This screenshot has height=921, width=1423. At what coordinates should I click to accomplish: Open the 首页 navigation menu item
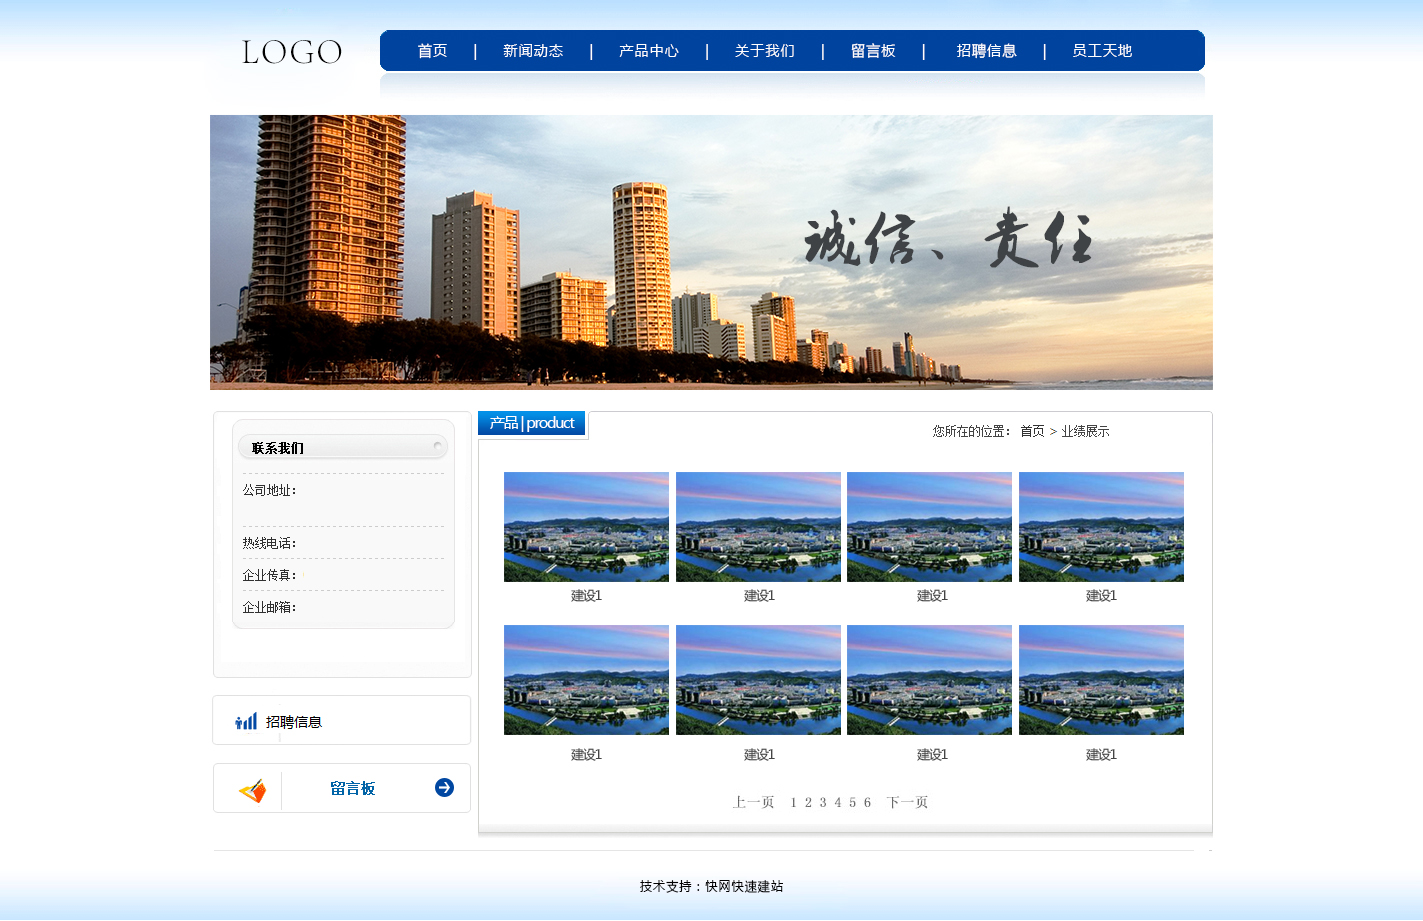432,51
